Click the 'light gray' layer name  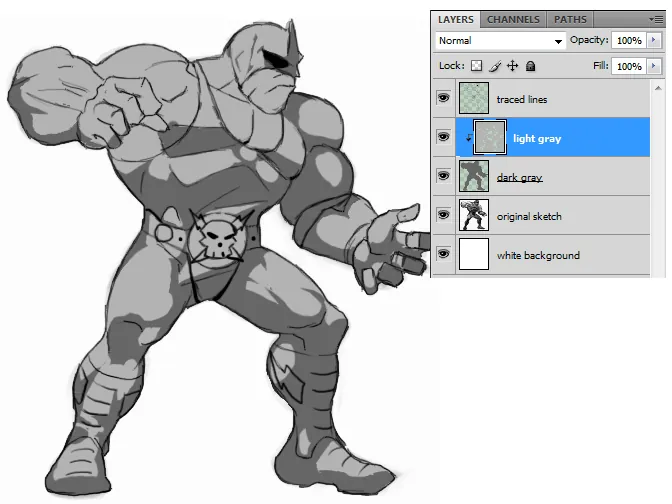point(537,138)
